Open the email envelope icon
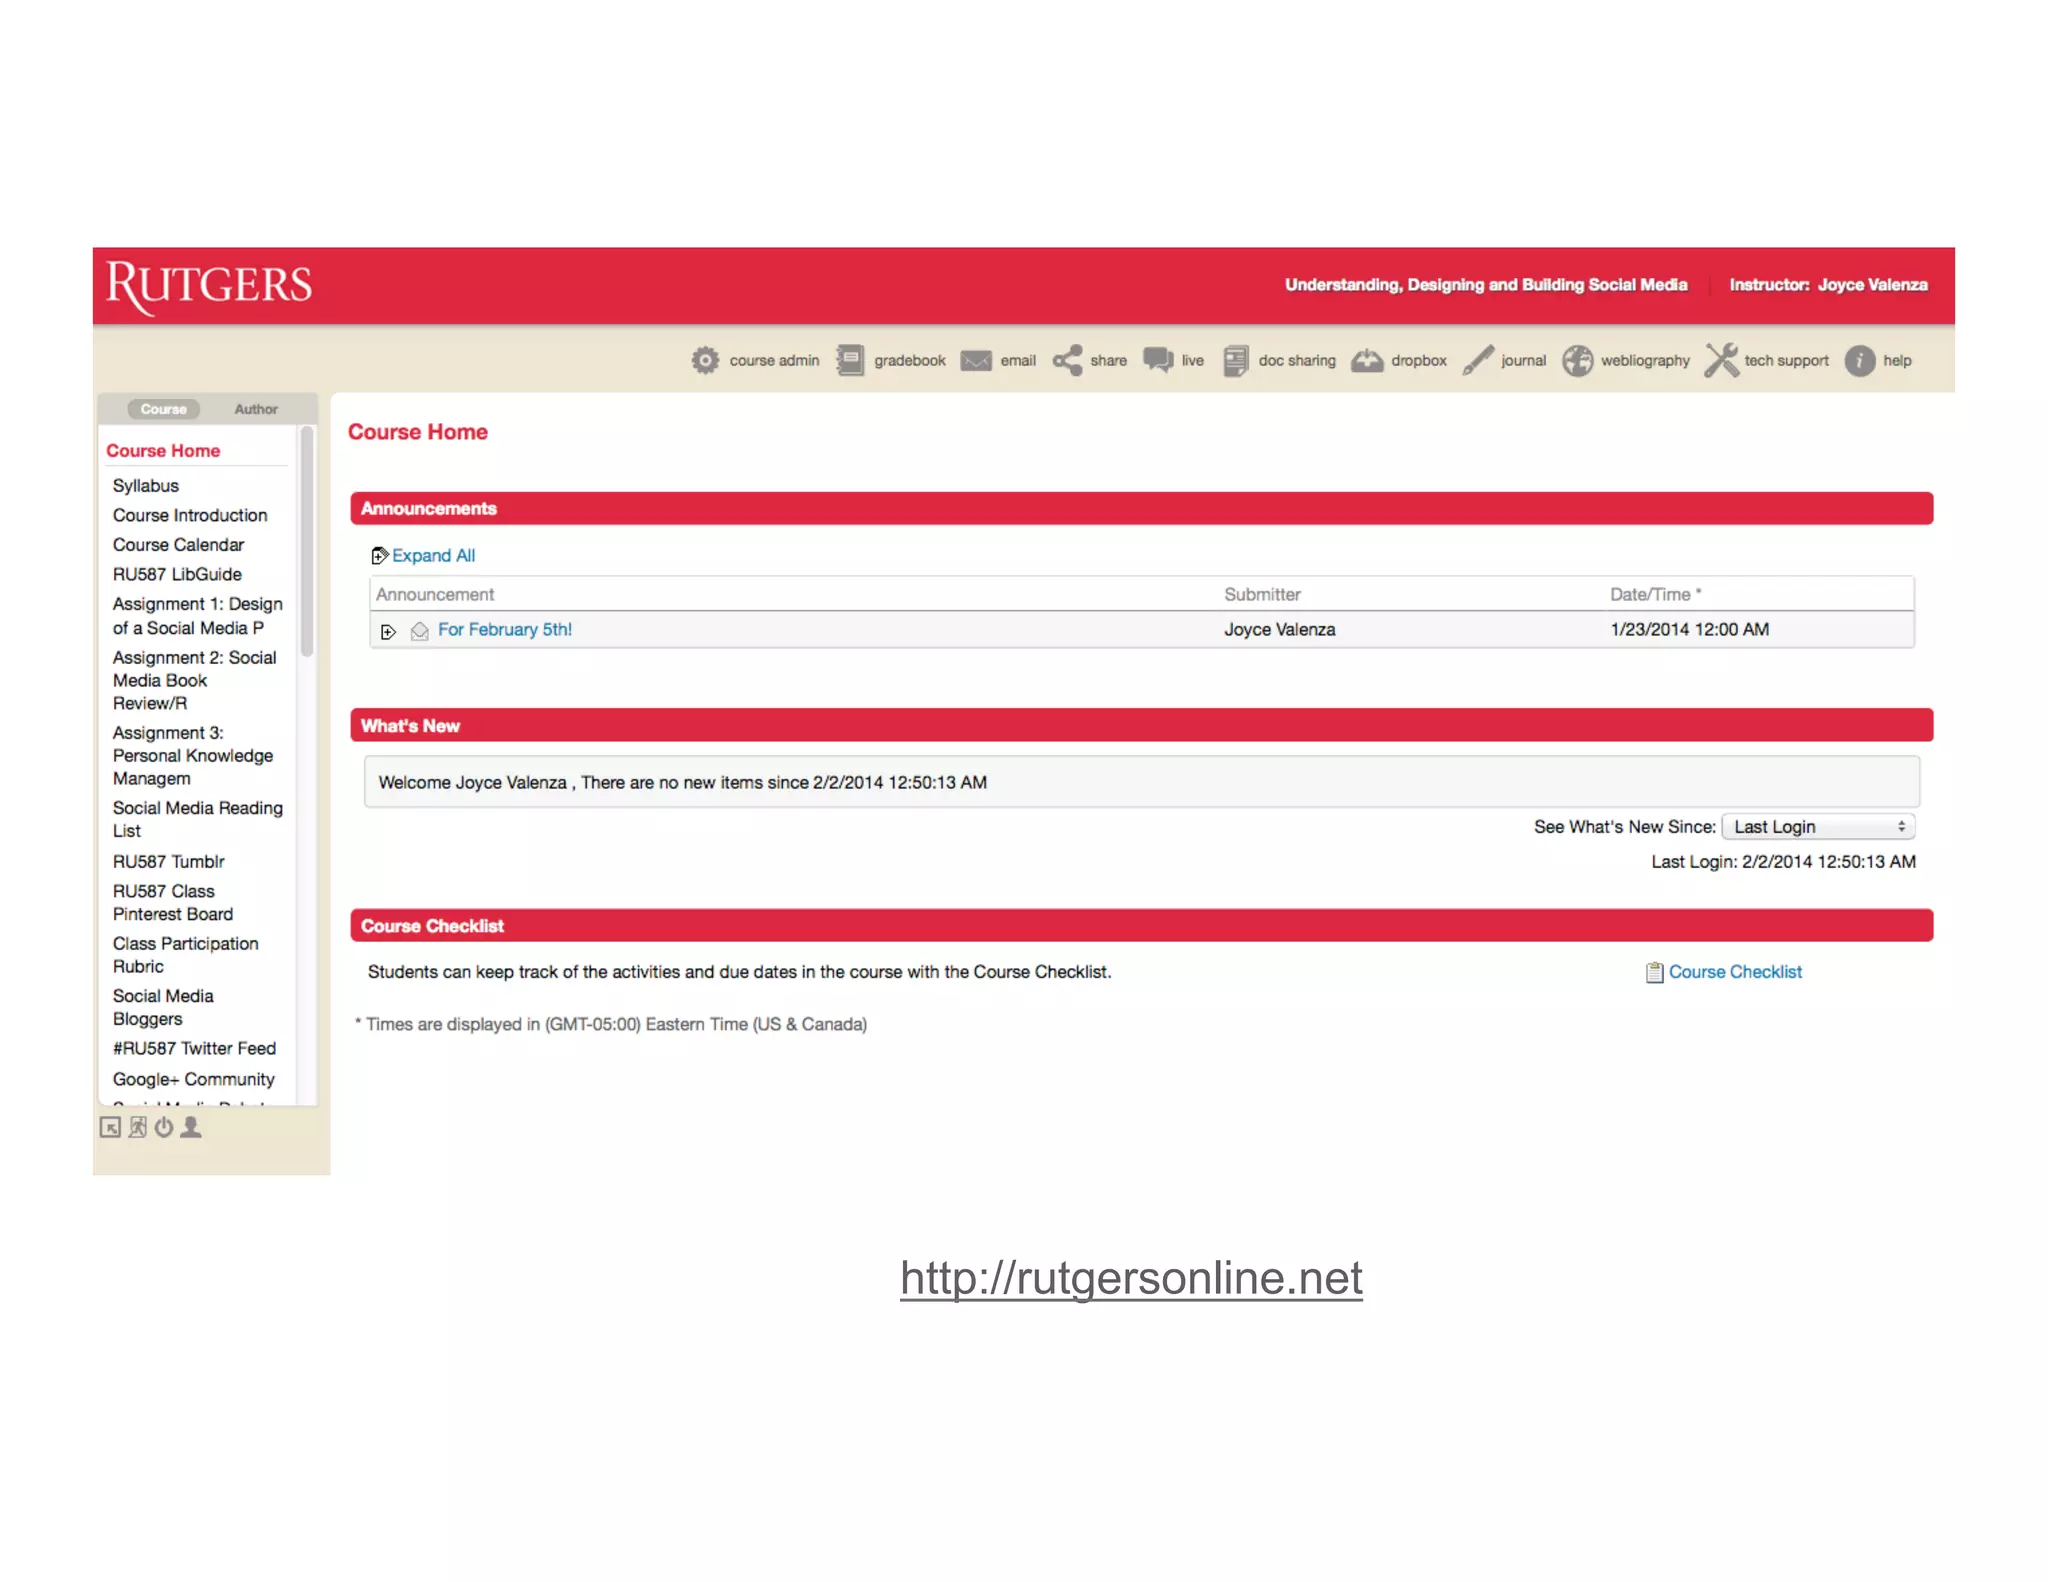 [x=975, y=360]
